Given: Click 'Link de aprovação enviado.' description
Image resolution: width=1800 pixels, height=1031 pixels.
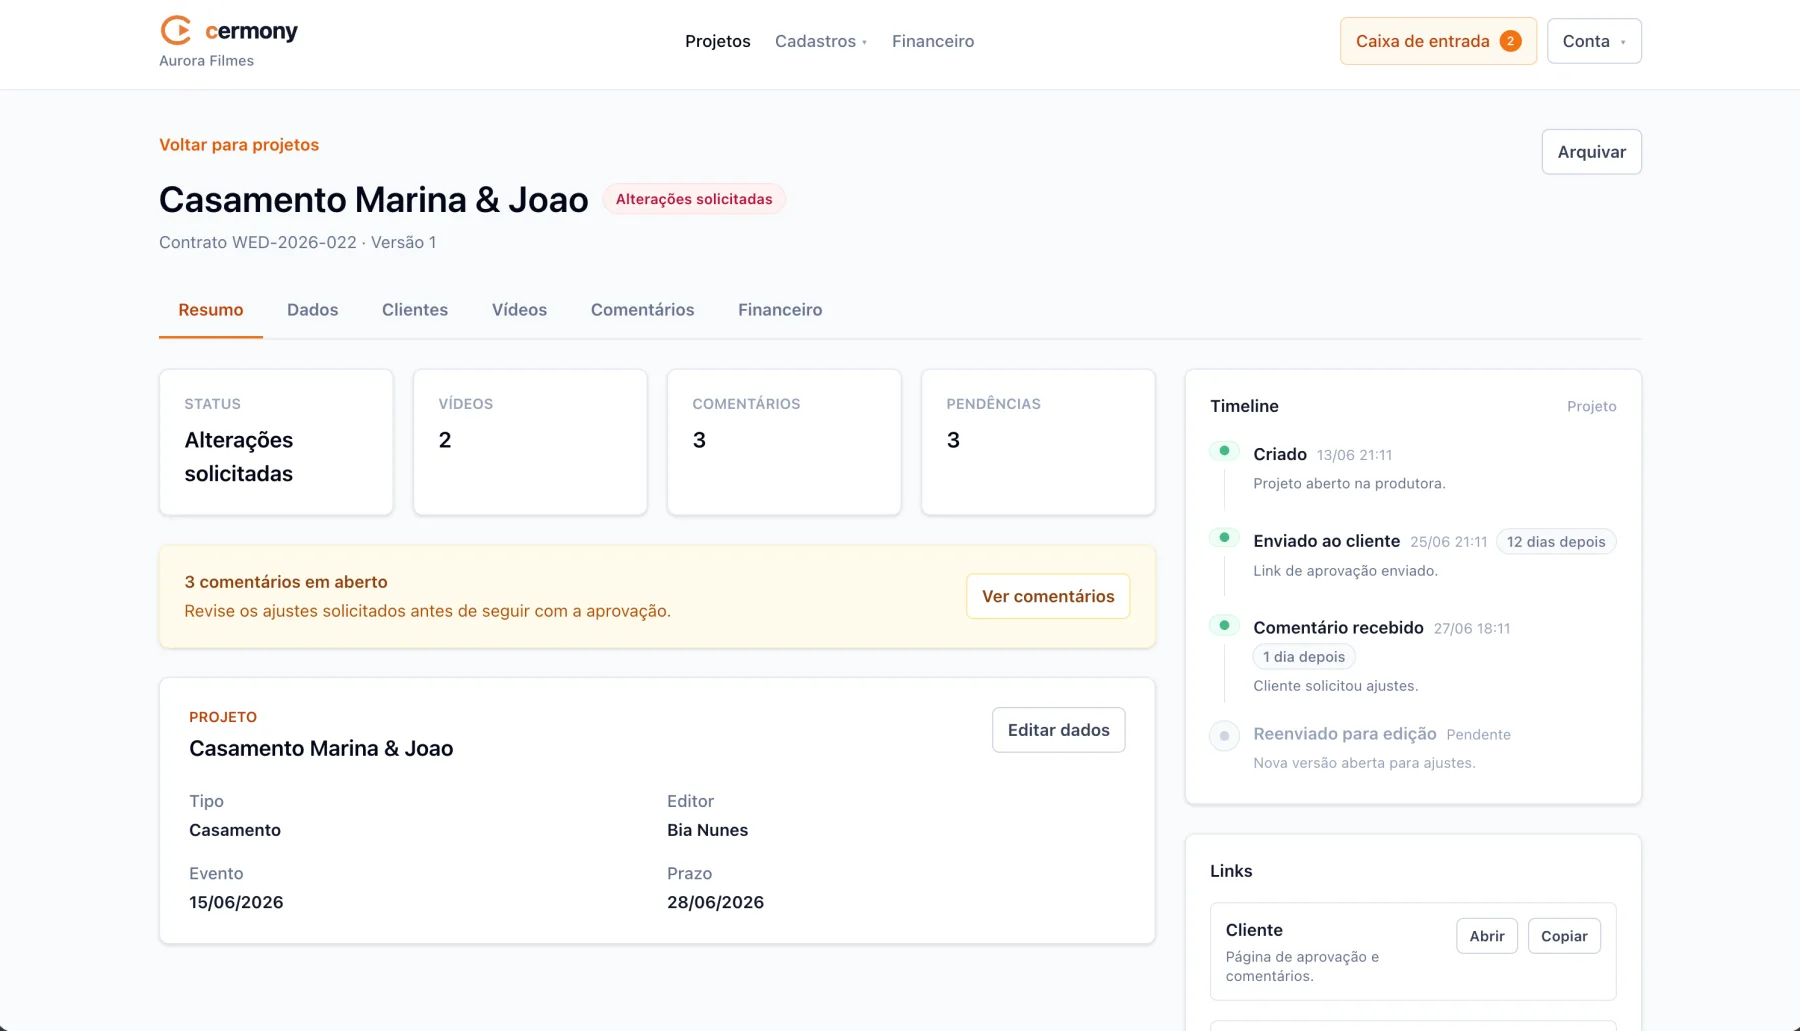Looking at the screenshot, I should click(x=1345, y=571).
